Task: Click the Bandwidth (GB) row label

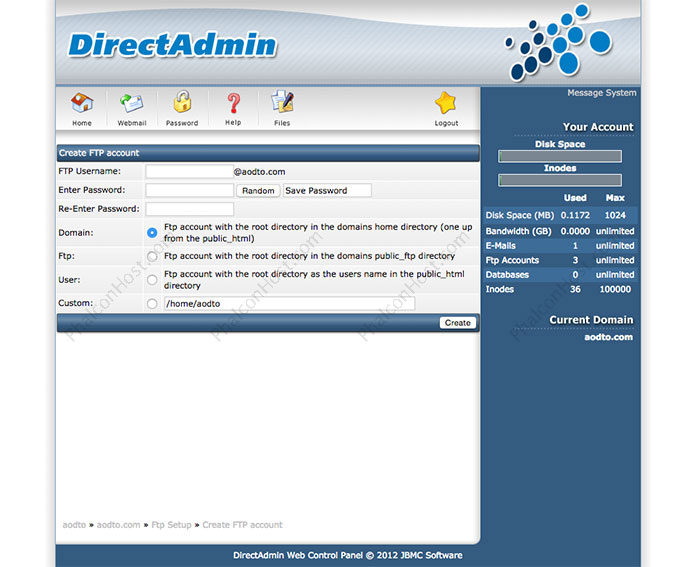Action: click(518, 231)
